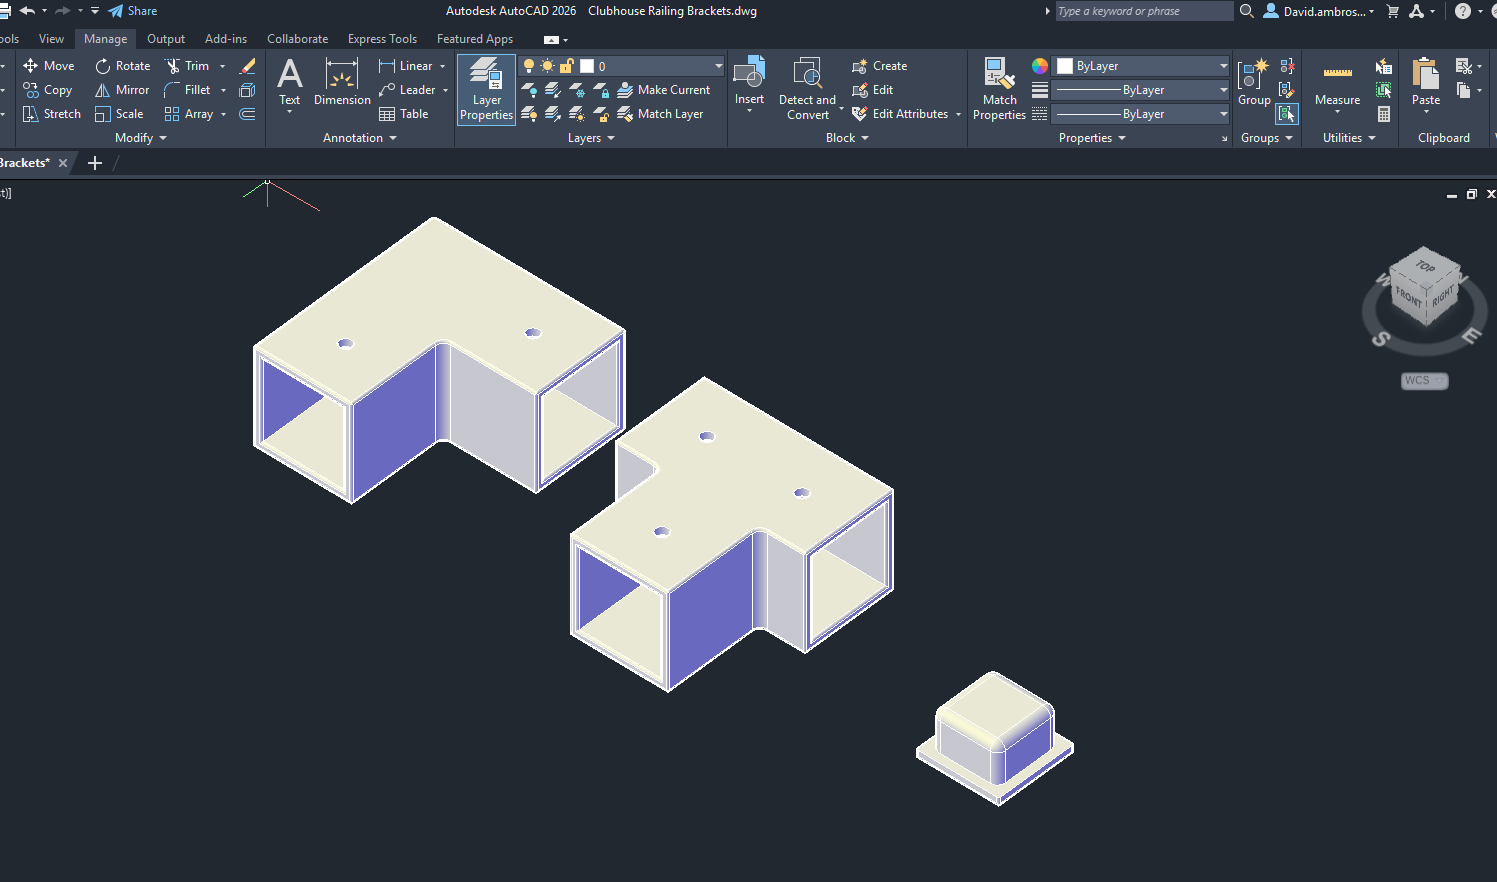Toggle the lock icon for layer 0

click(x=566, y=66)
